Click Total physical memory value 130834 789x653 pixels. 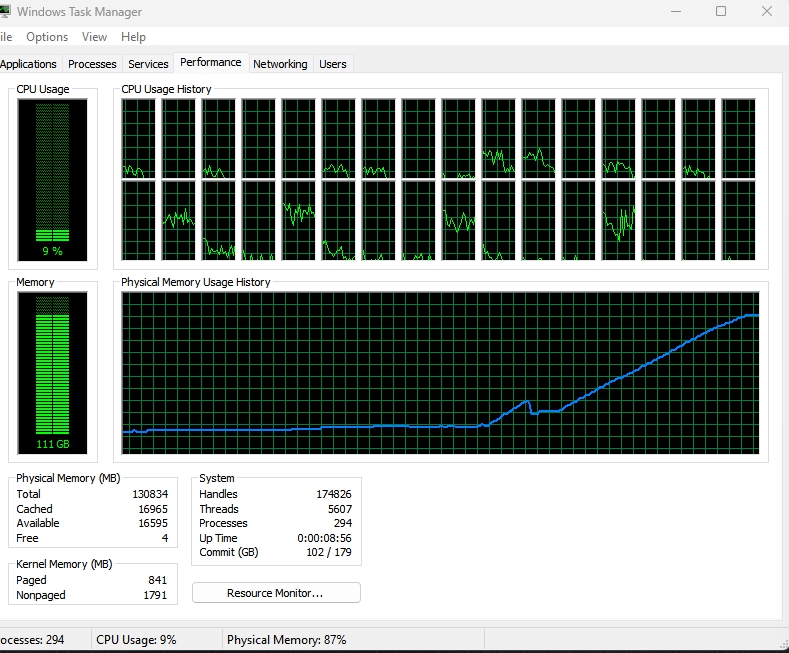(150, 494)
